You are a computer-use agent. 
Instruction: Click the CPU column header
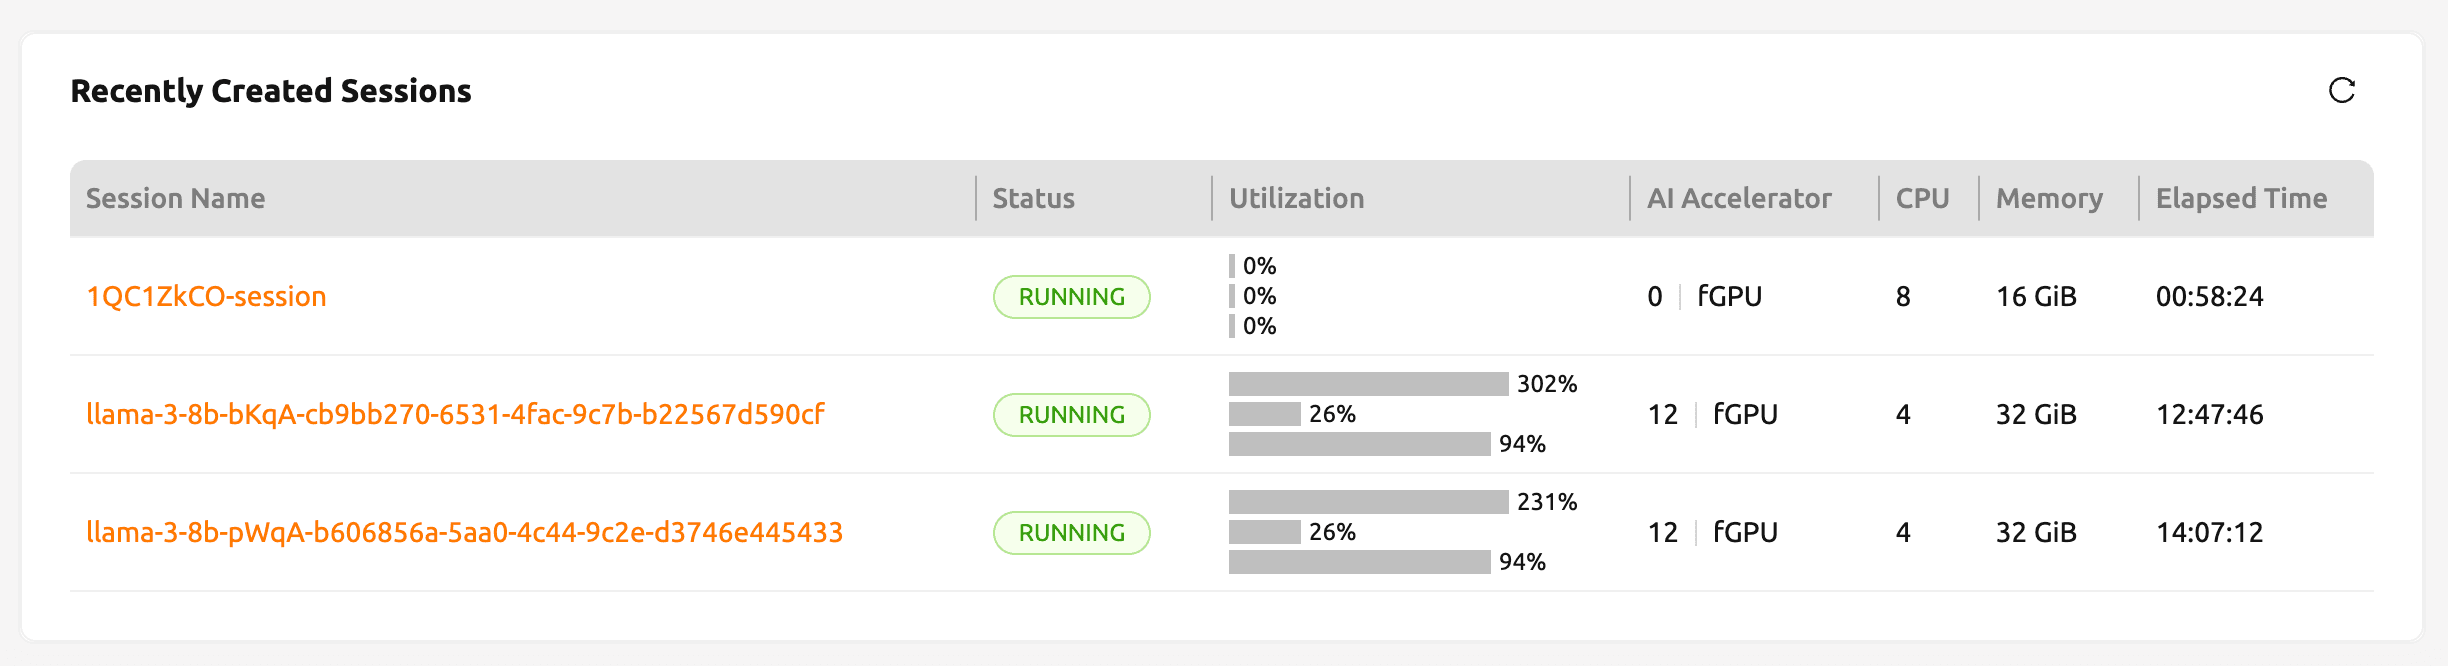click(x=1922, y=199)
